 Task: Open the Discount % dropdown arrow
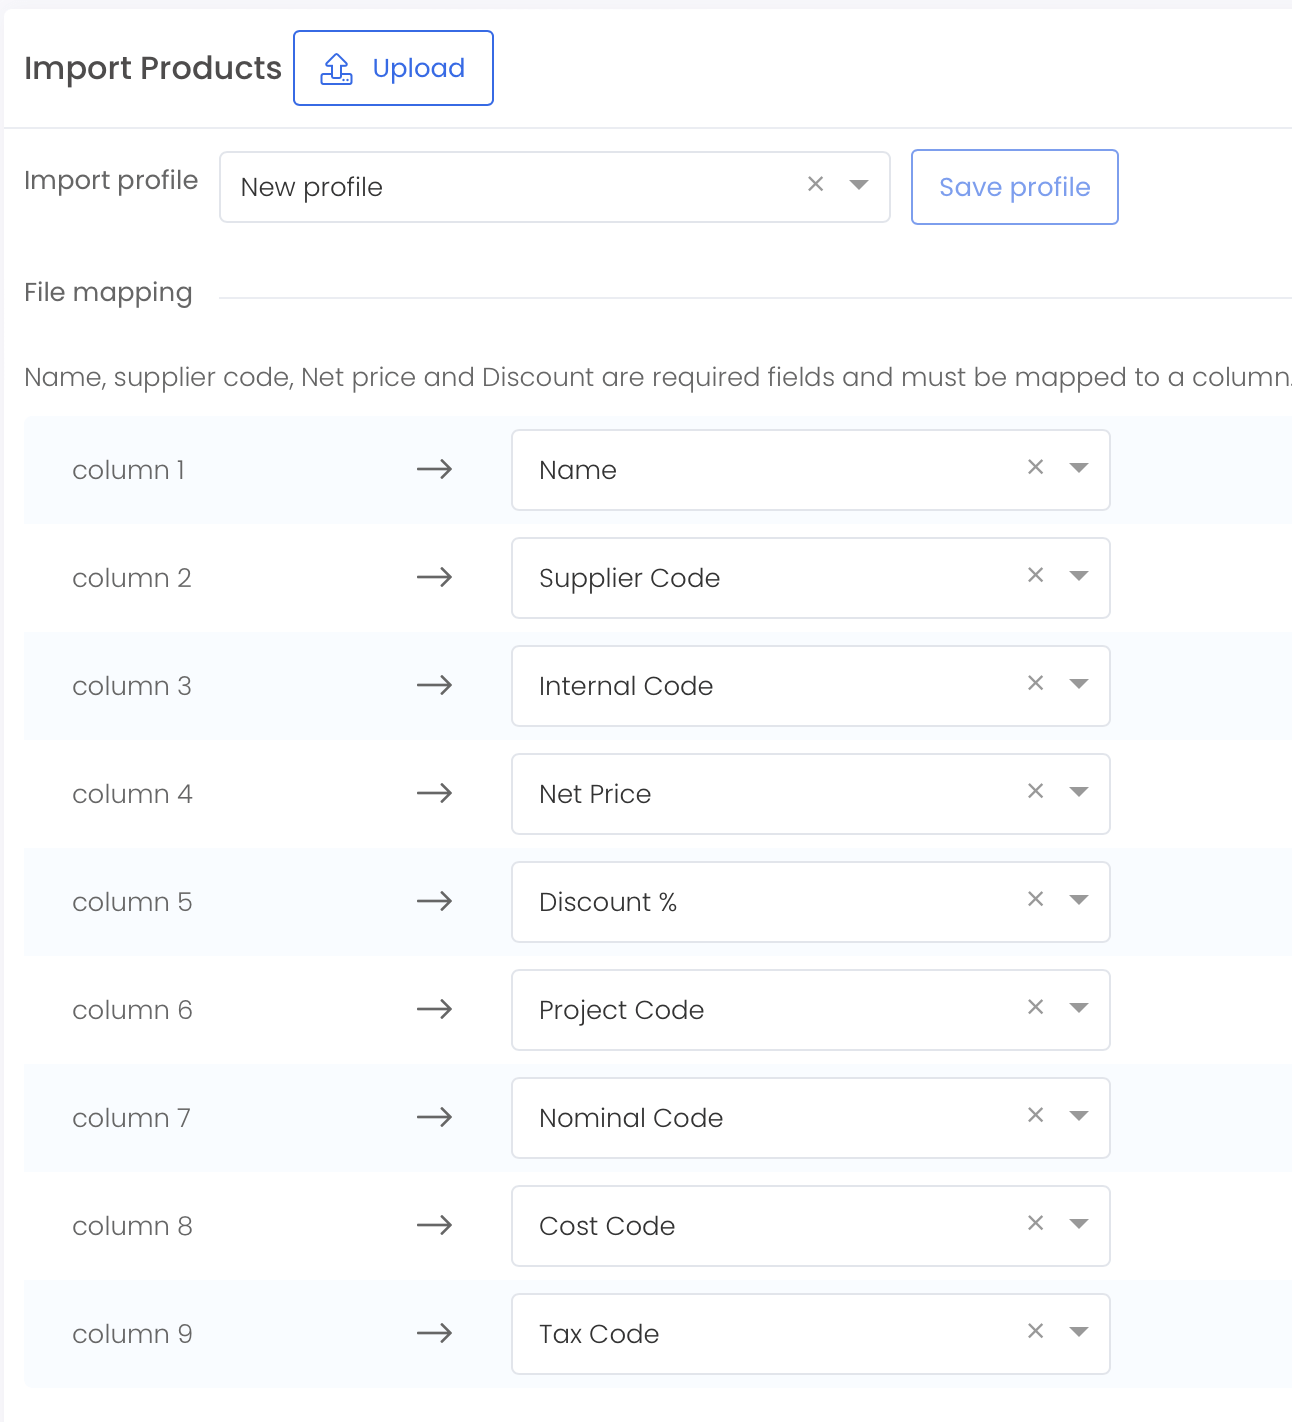pyautogui.click(x=1078, y=899)
